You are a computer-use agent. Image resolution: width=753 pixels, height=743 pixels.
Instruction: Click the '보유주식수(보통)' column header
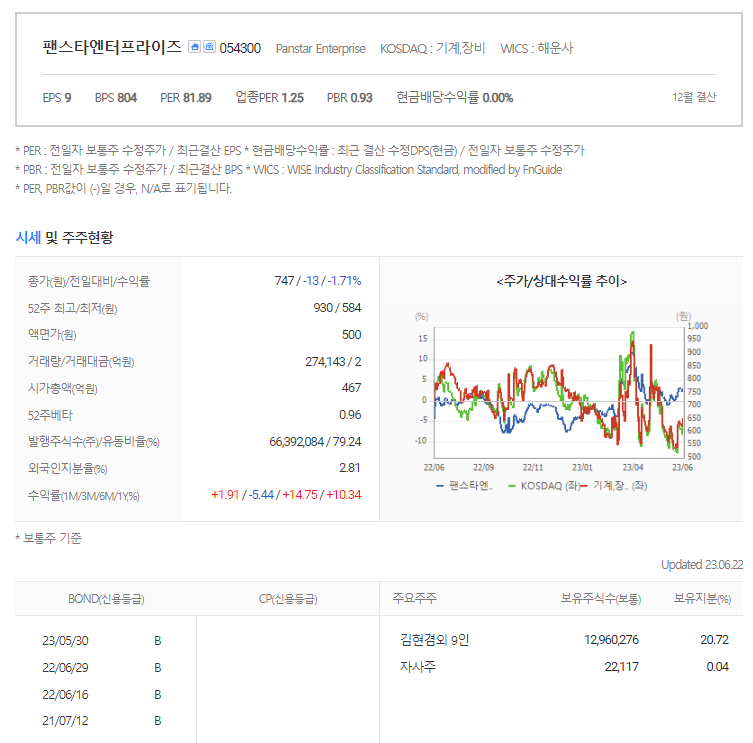point(601,598)
